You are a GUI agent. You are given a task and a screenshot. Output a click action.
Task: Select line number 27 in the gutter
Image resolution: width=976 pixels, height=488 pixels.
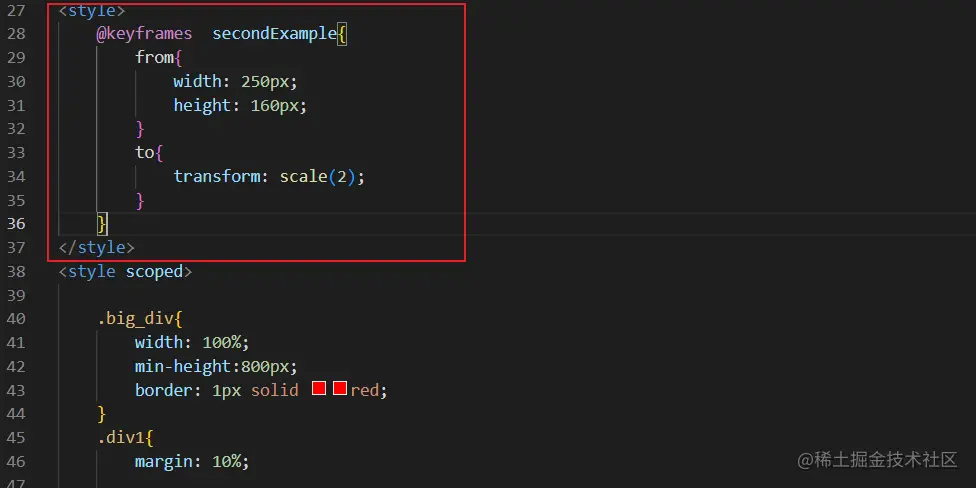click(x=17, y=10)
